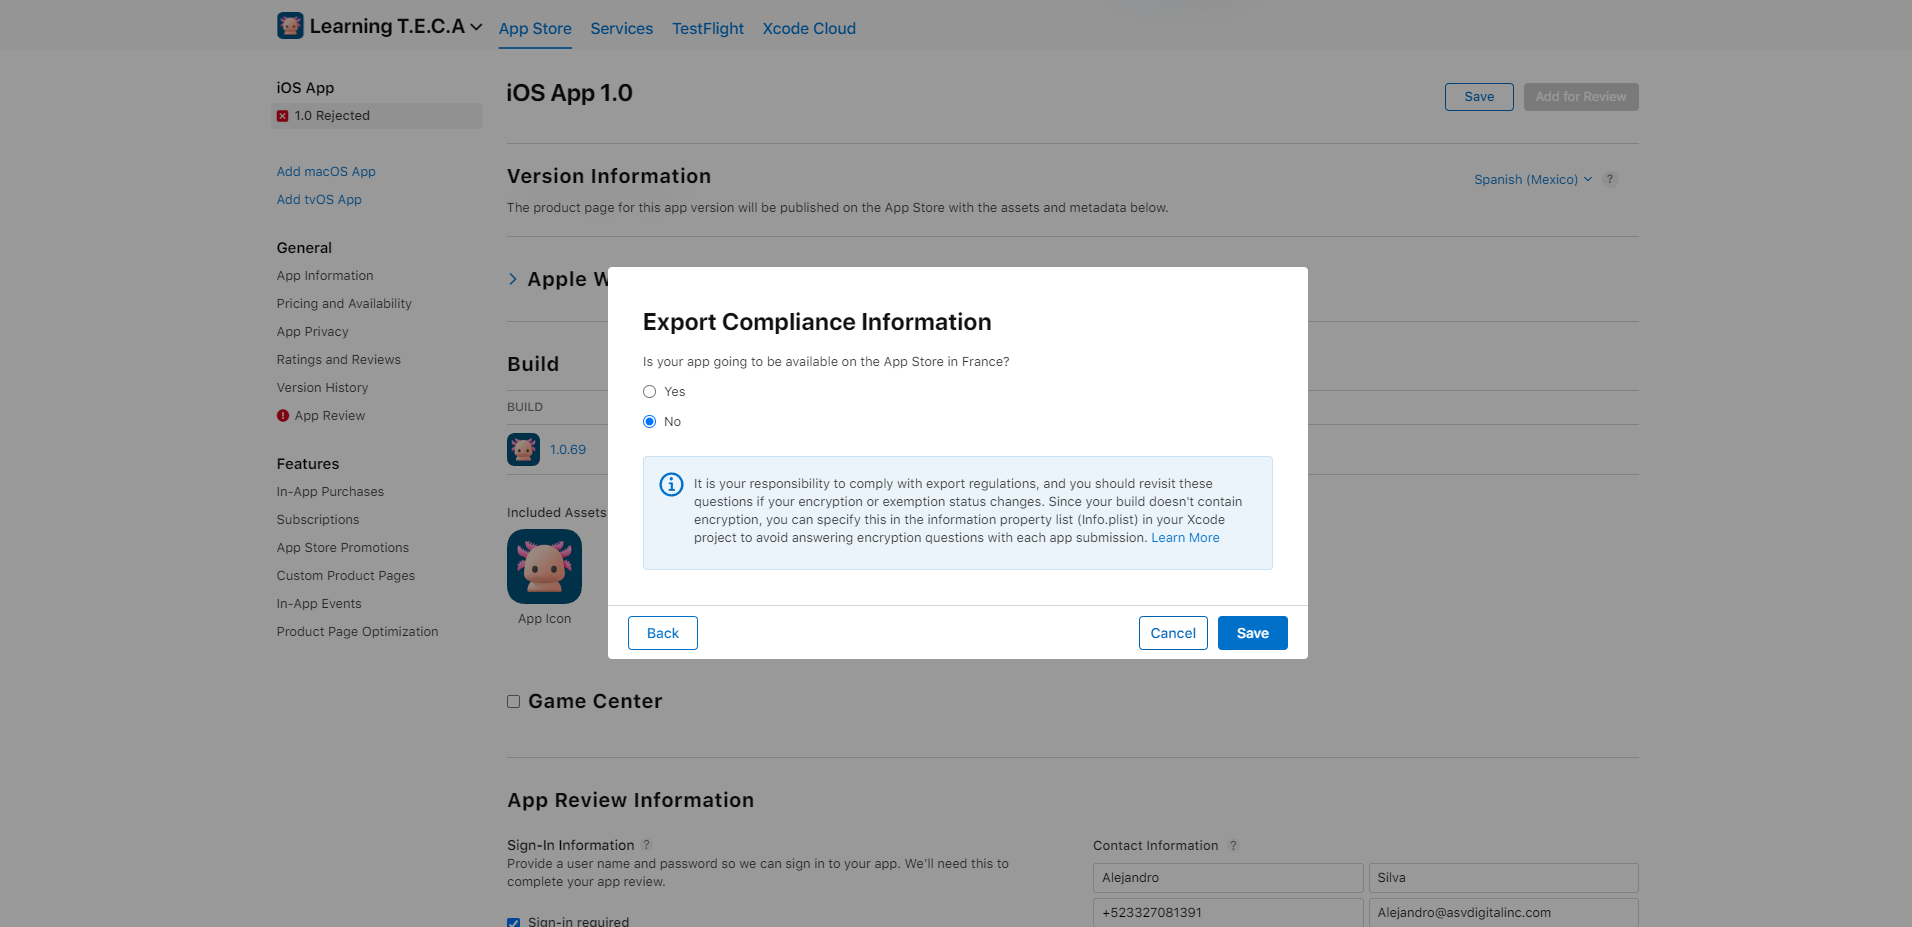Enable the Game Center checkbox
Image resolution: width=1912 pixels, height=927 pixels.
pyautogui.click(x=514, y=702)
